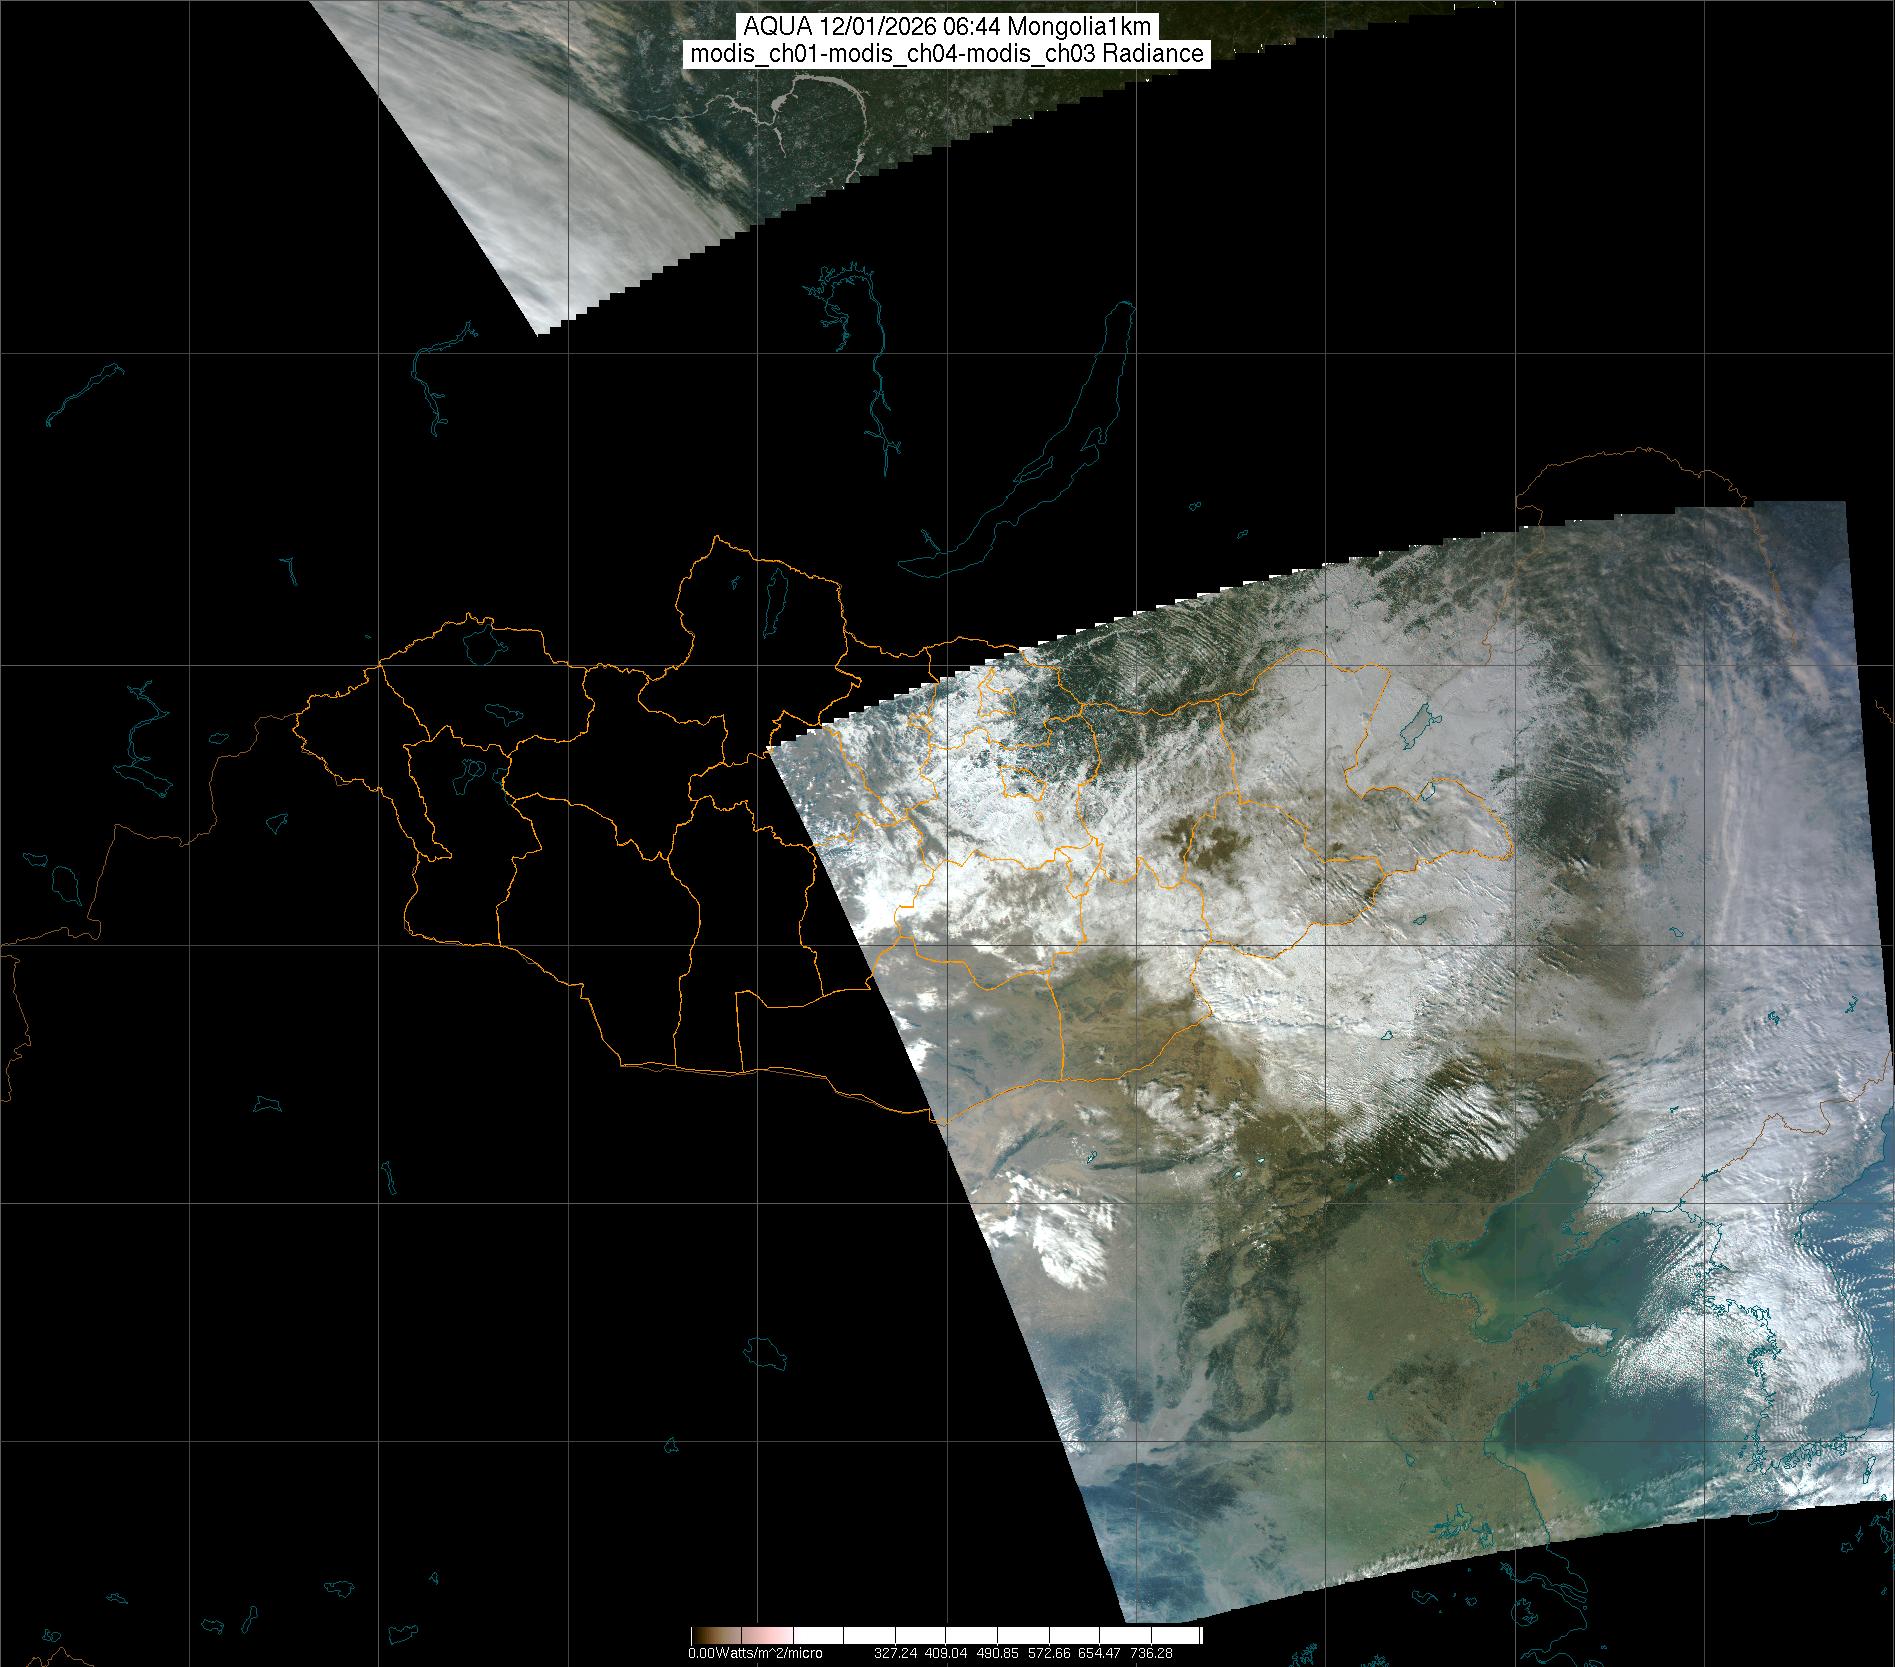
Task: Click the 572.66 scale value
Action: click(x=1047, y=1653)
